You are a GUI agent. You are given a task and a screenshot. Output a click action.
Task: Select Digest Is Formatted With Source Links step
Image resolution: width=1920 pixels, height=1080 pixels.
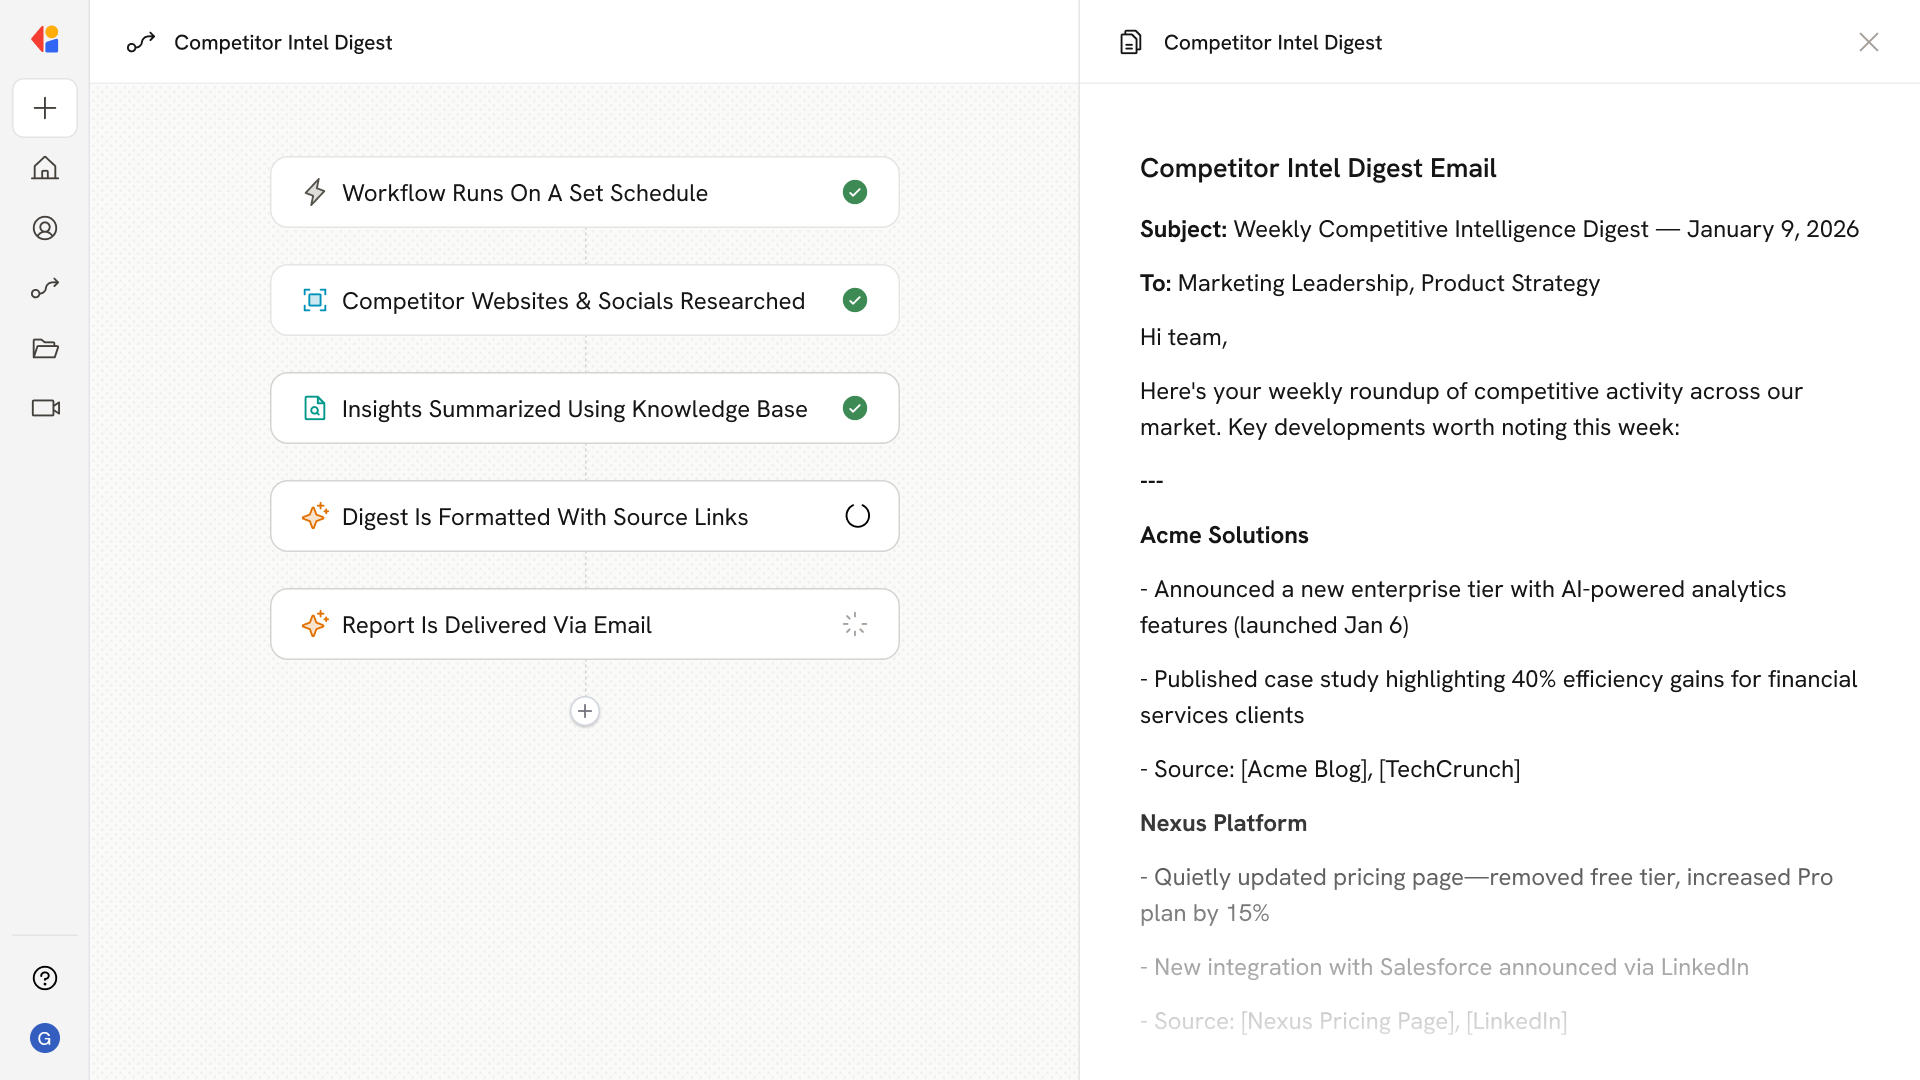coord(544,517)
